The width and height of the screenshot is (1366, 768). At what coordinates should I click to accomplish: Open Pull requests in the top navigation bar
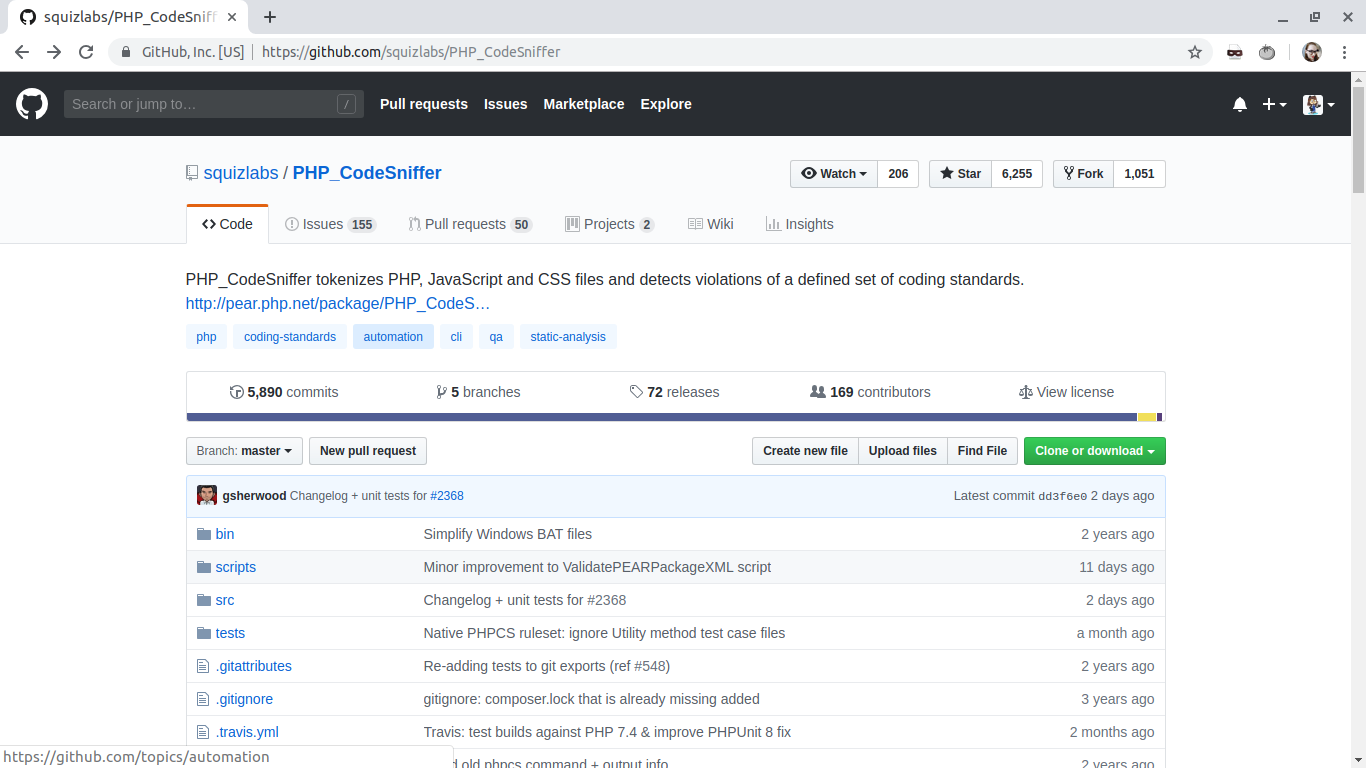pos(424,104)
